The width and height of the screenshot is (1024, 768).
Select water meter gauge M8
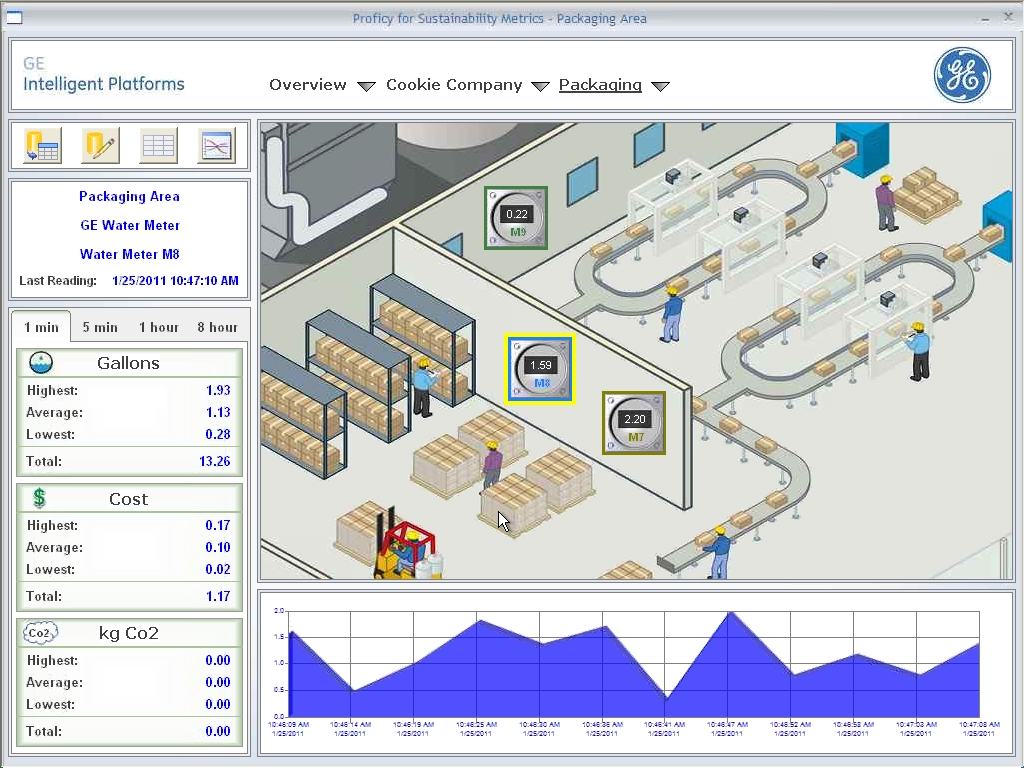[x=540, y=369]
